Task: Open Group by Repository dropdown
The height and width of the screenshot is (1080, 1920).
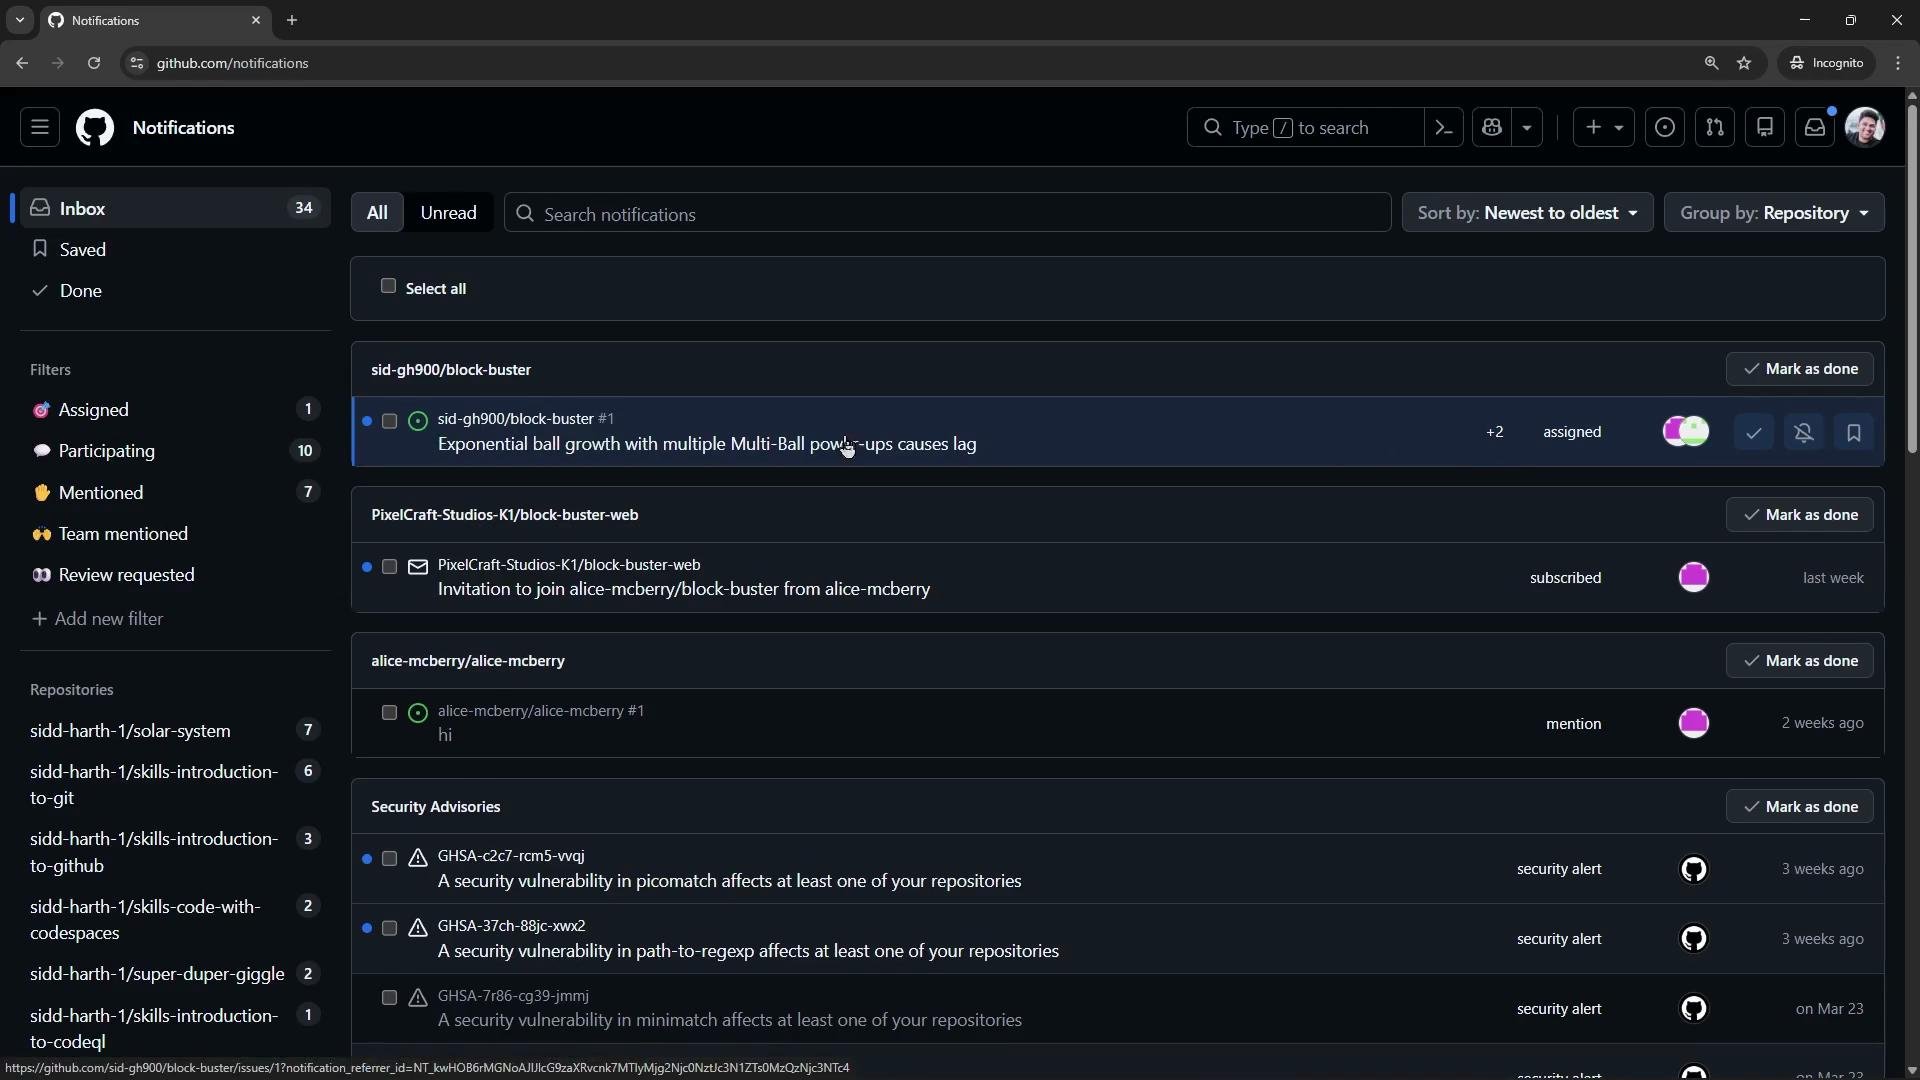Action: point(1775,213)
